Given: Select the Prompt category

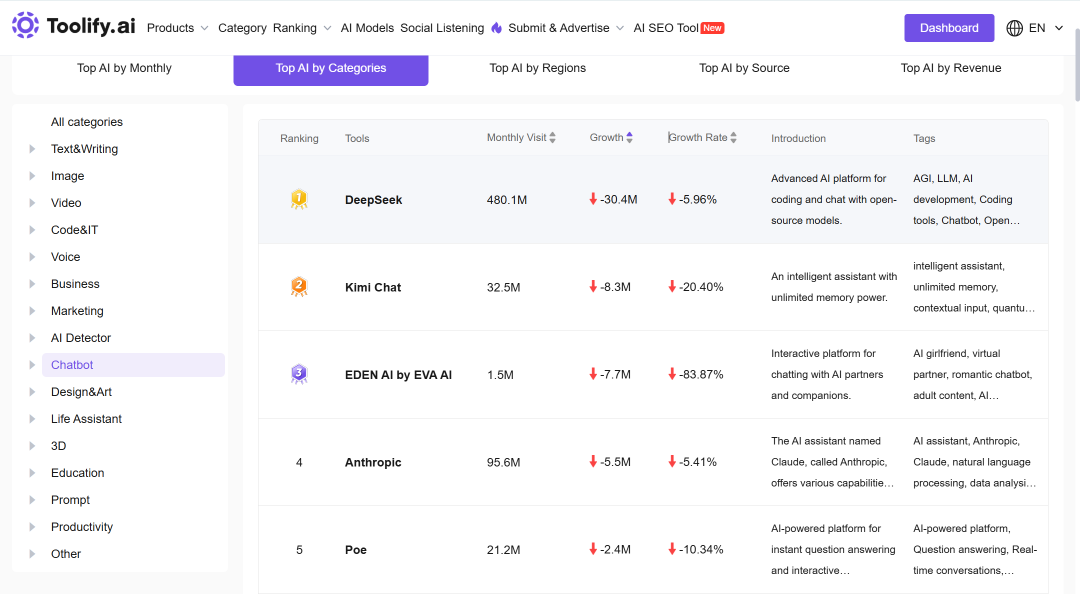Looking at the screenshot, I should pyautogui.click(x=70, y=500).
